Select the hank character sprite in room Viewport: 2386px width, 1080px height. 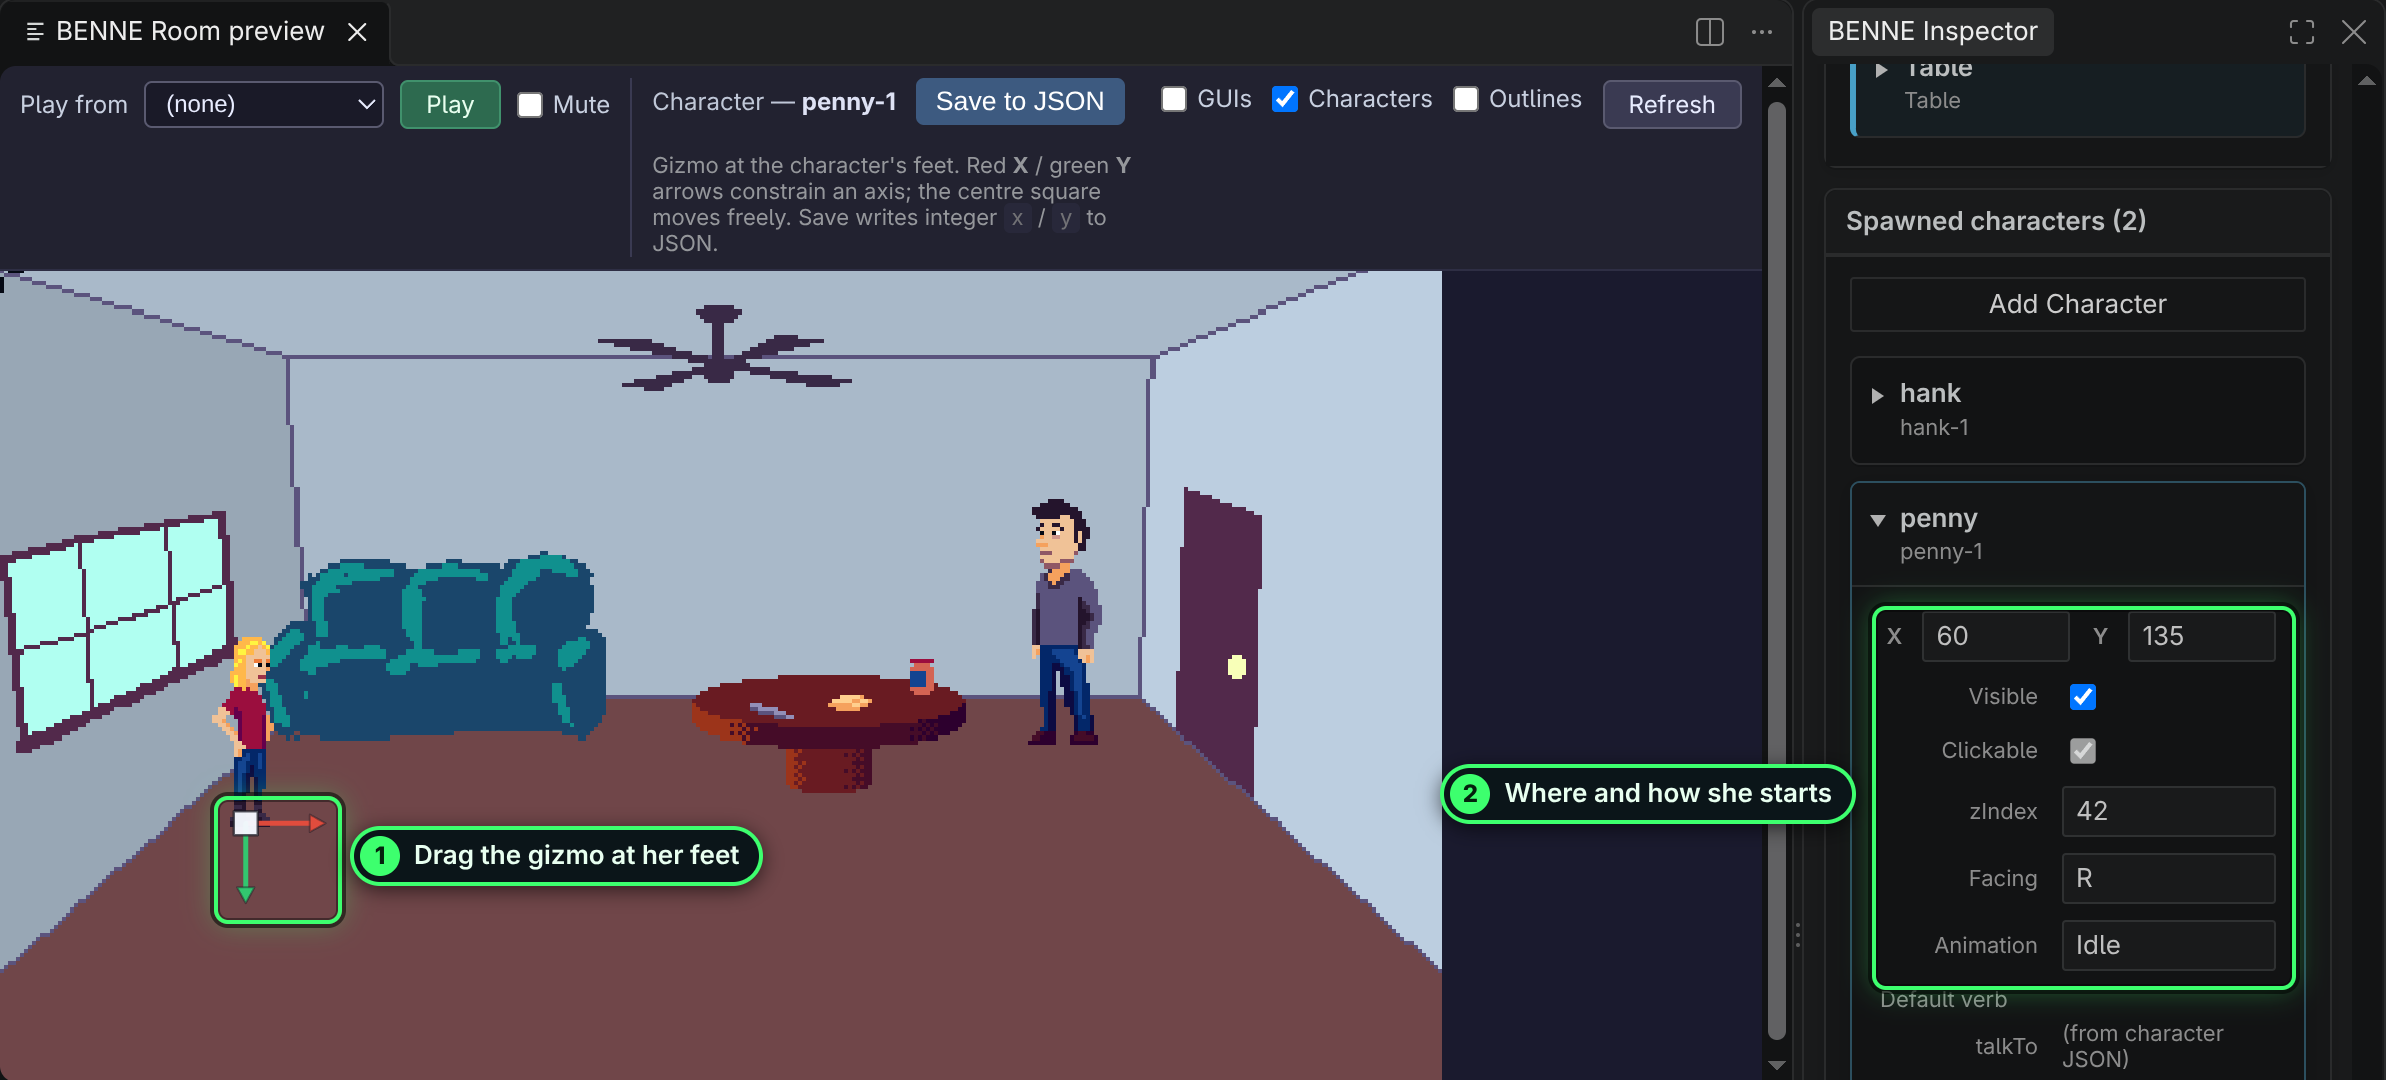(x=1066, y=622)
